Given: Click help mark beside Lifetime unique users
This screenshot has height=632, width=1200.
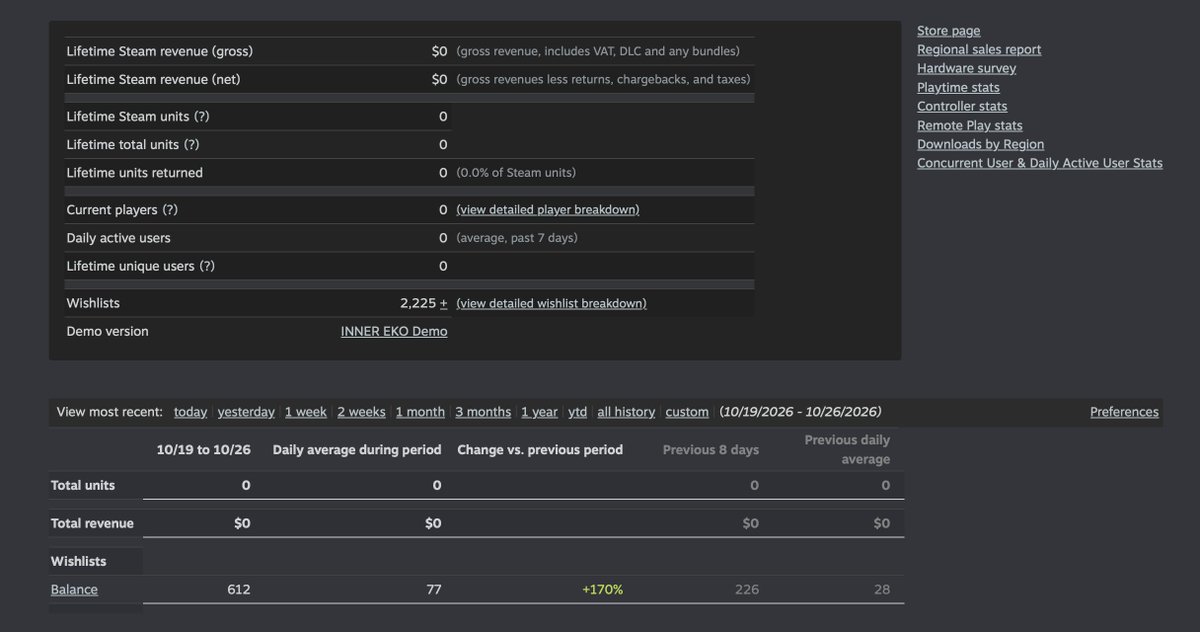Looking at the screenshot, I should point(207,266).
